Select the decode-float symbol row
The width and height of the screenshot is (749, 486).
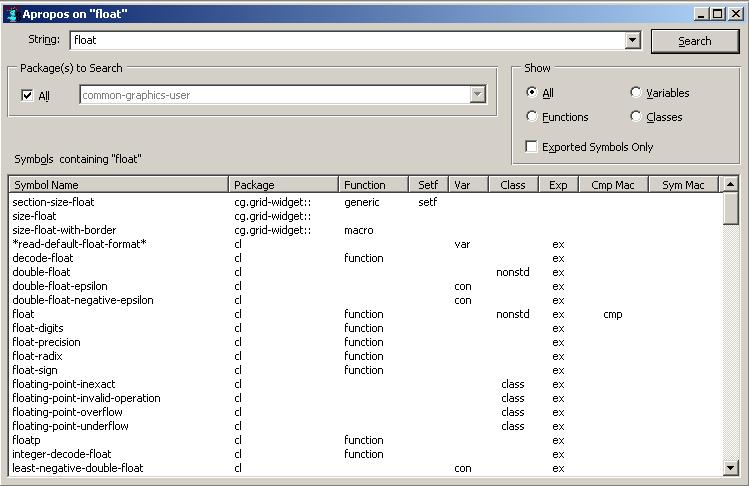point(41,258)
